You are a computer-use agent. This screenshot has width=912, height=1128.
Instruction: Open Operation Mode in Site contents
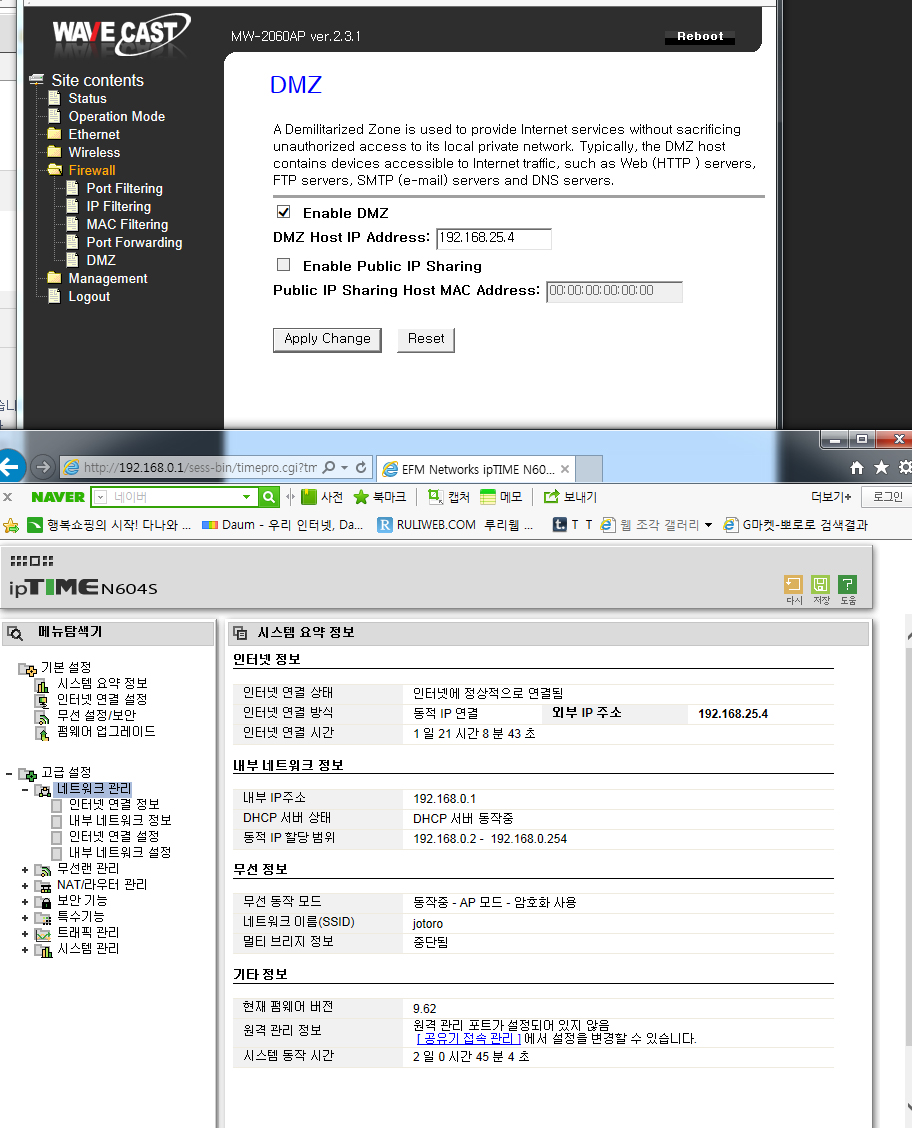coord(117,117)
